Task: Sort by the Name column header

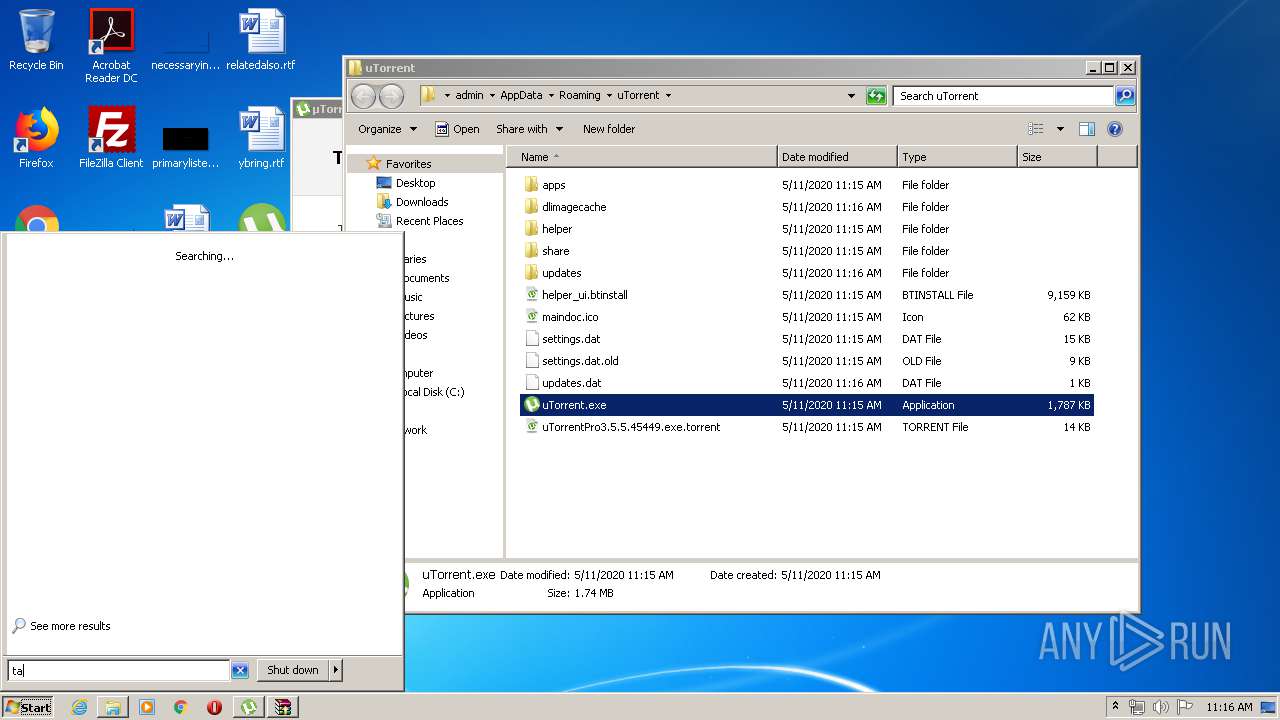Action: click(642, 157)
